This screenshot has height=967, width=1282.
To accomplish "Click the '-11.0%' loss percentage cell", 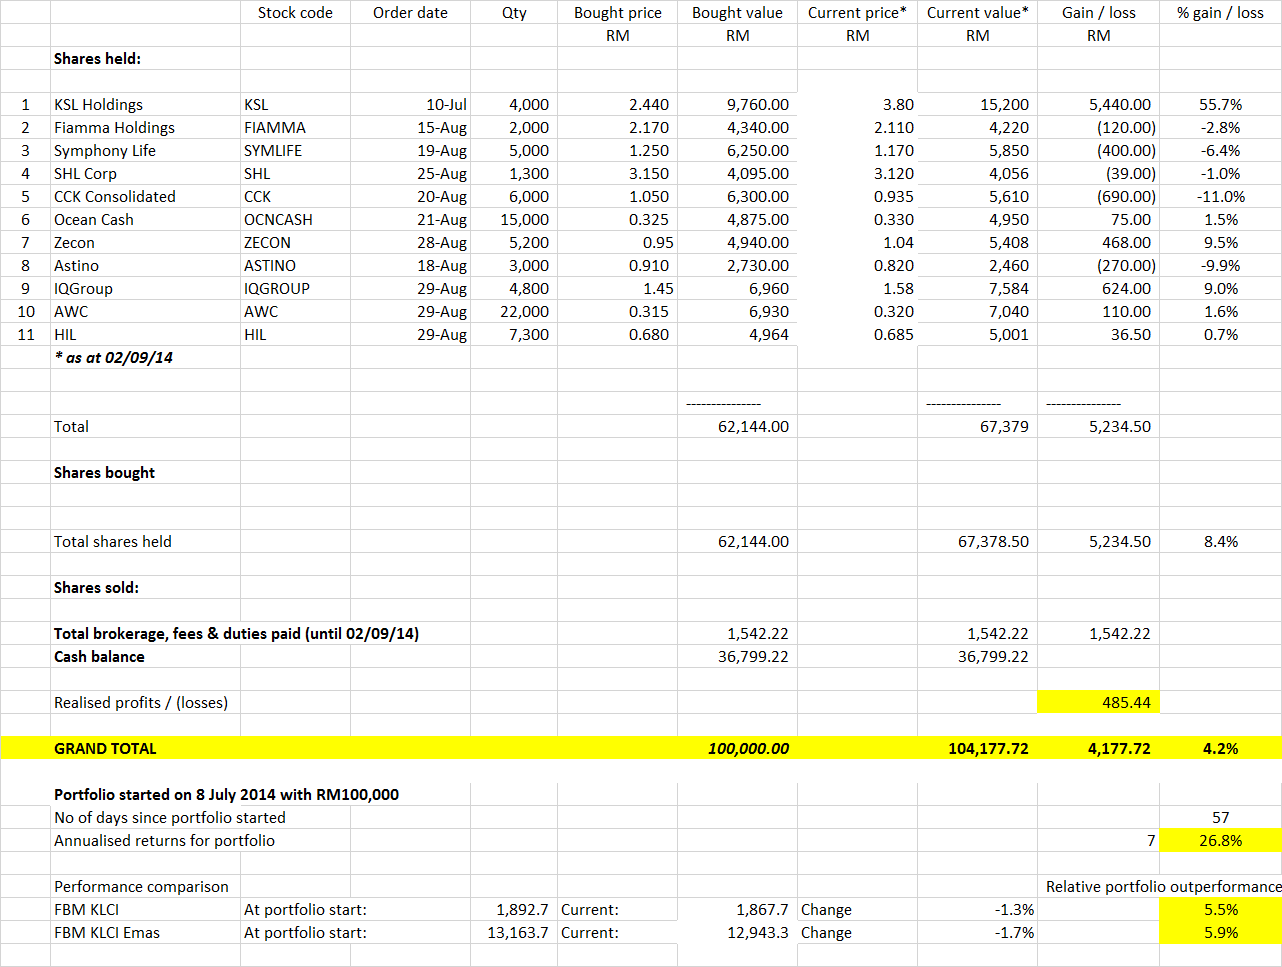I will [x=1220, y=196].
